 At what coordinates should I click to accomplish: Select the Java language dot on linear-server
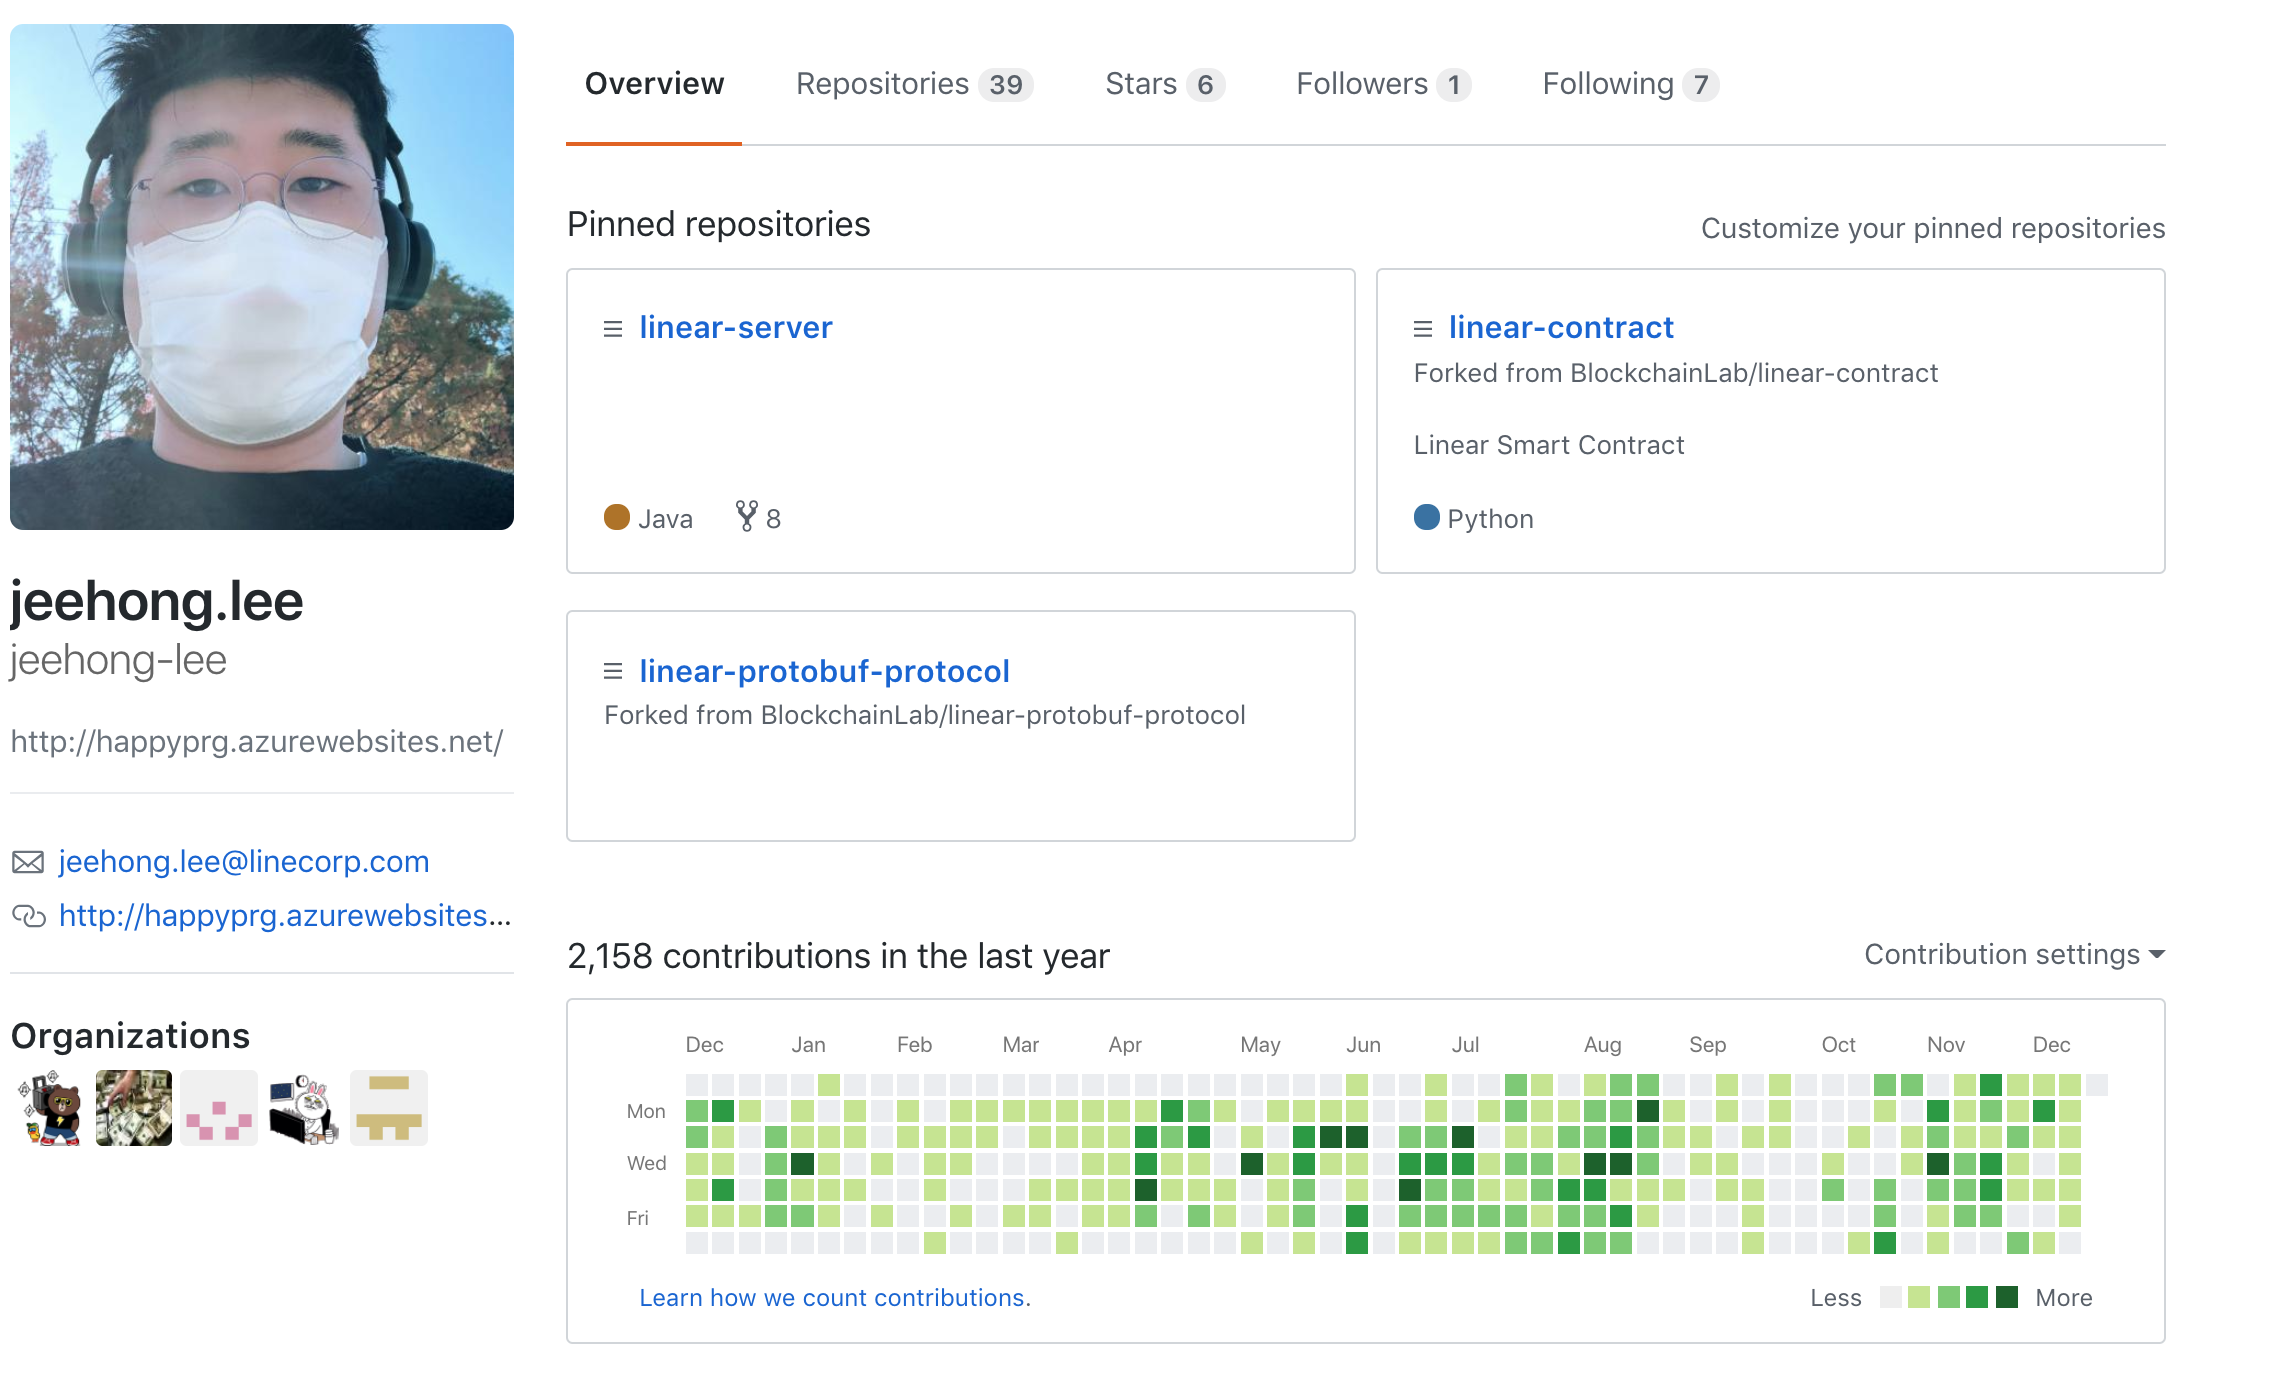616,517
